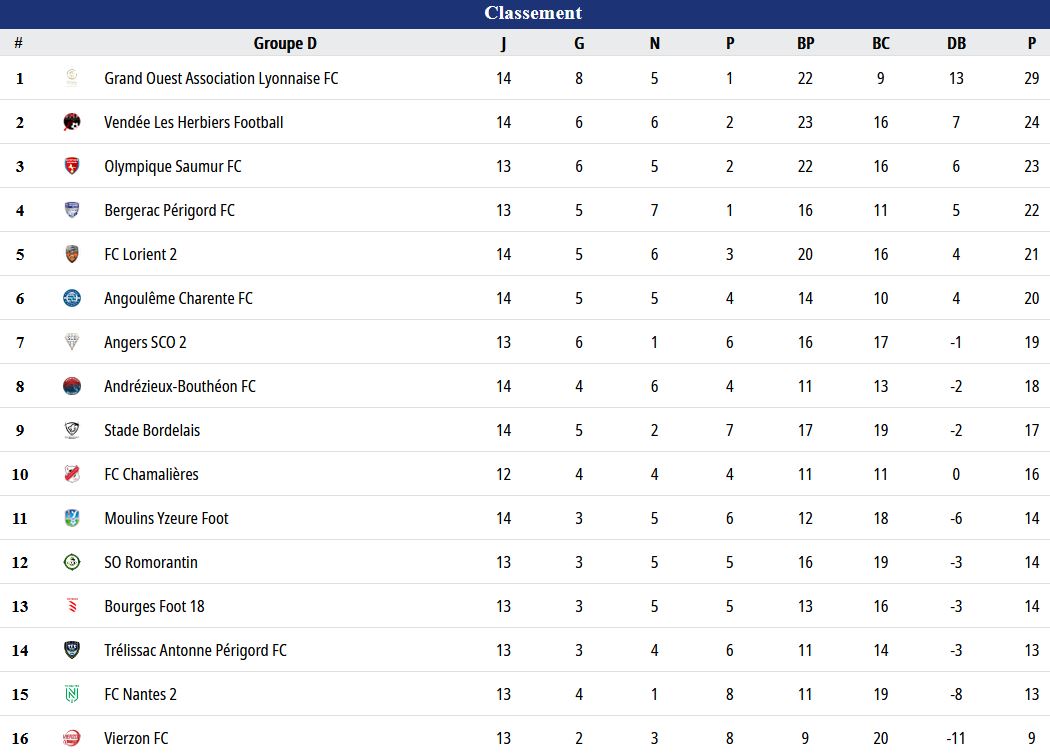Select the DB goal difference column header
The height and width of the screenshot is (754, 1050).
coord(956,44)
